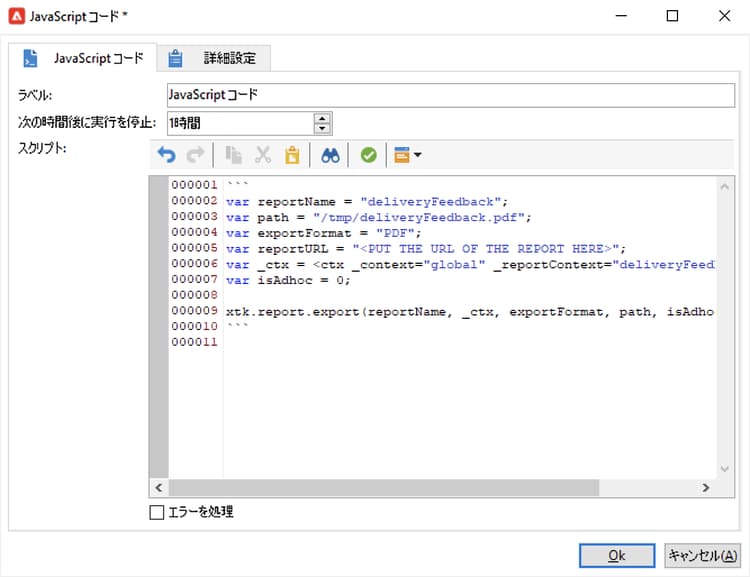Click the backticks on line 000010
Screen dimensions: 750x577
click(x=237, y=325)
